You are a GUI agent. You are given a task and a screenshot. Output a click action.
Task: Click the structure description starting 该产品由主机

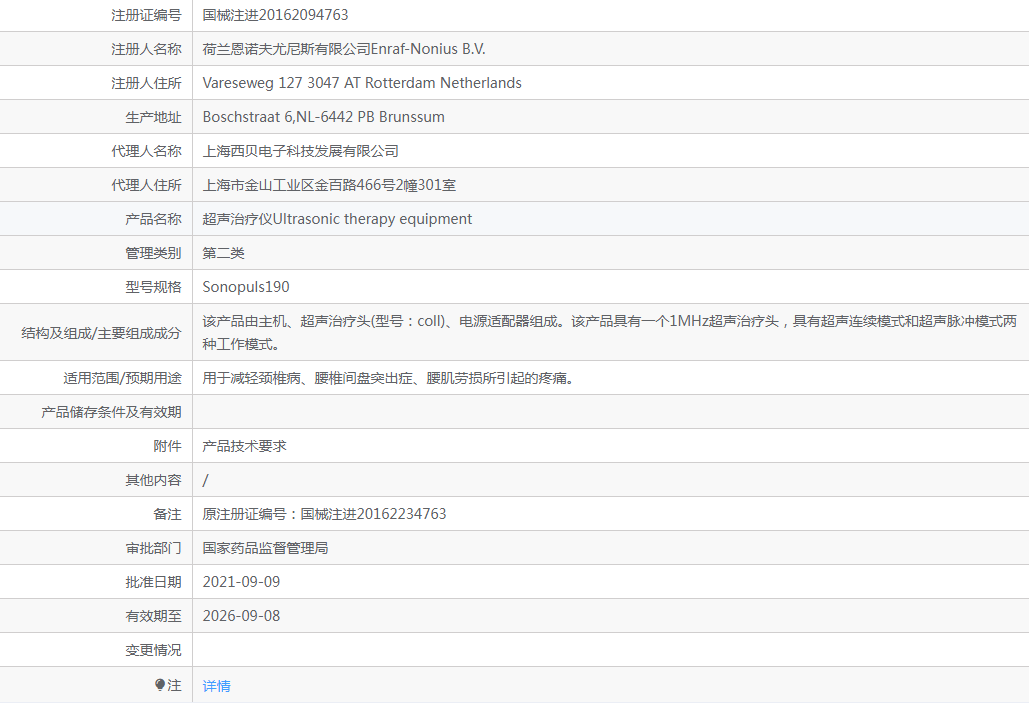(610, 333)
